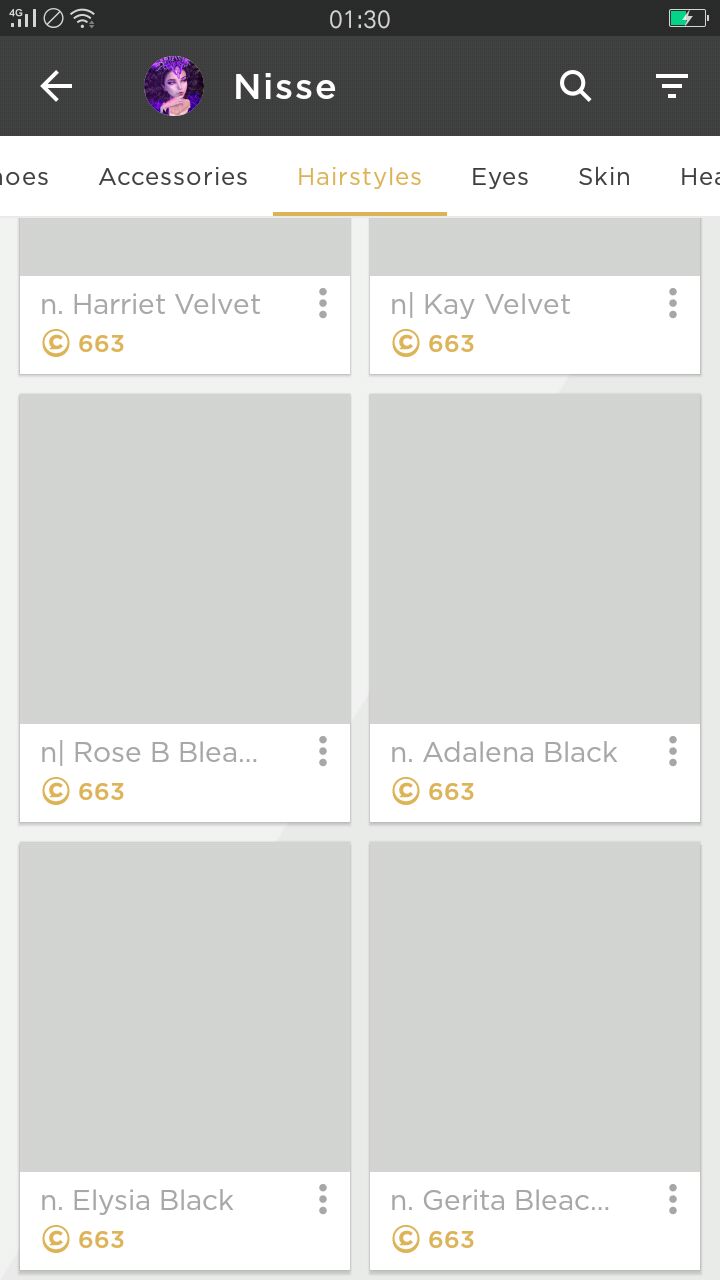The image size is (720, 1280).
Task: Open options menu for Harriet Velvet
Action: 322,303
